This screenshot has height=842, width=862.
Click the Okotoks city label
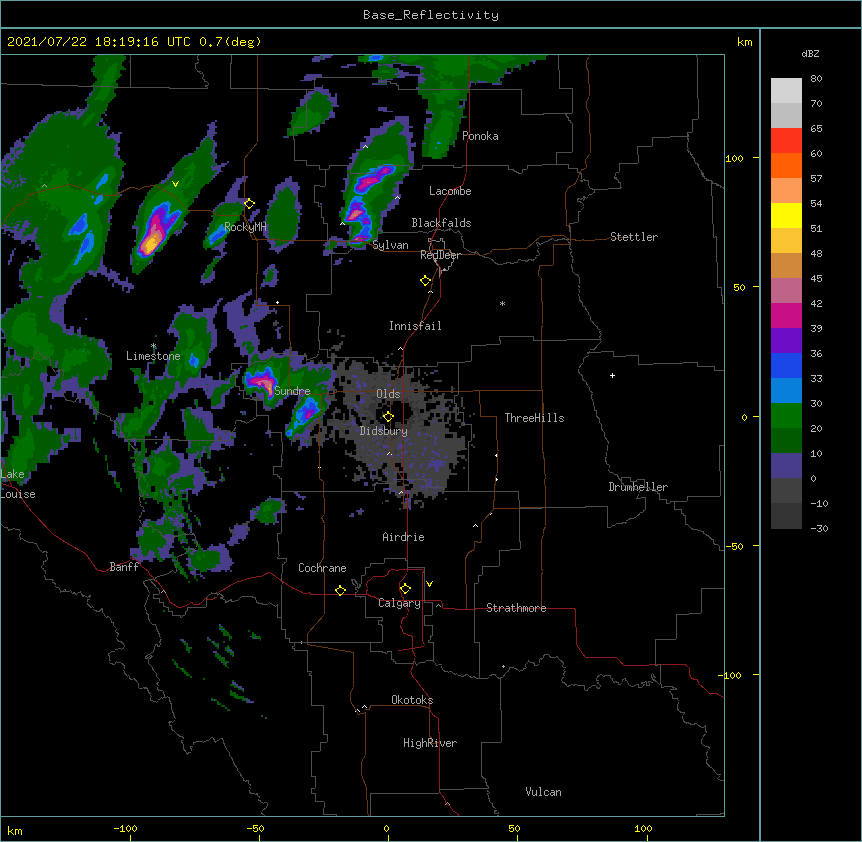(x=412, y=700)
